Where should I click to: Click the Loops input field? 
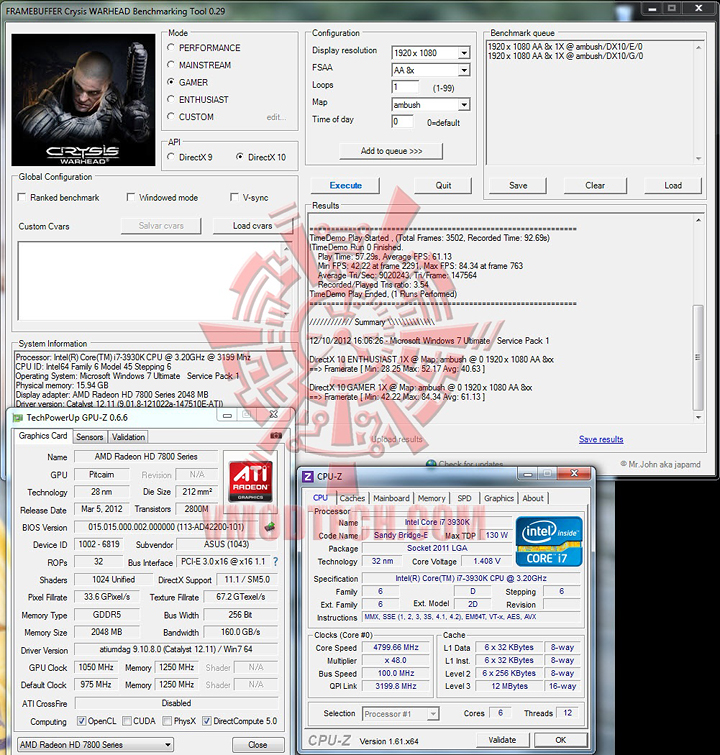coord(405,87)
